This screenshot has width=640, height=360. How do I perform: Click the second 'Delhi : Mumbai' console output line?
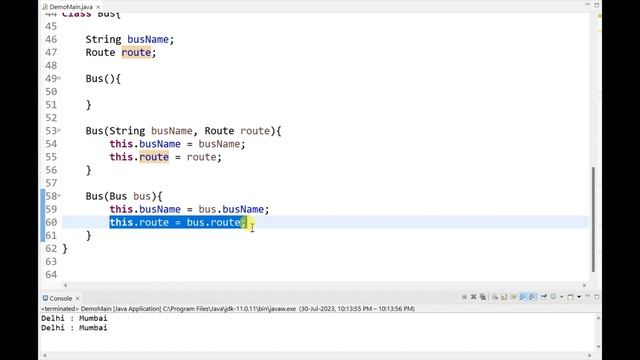point(74,328)
